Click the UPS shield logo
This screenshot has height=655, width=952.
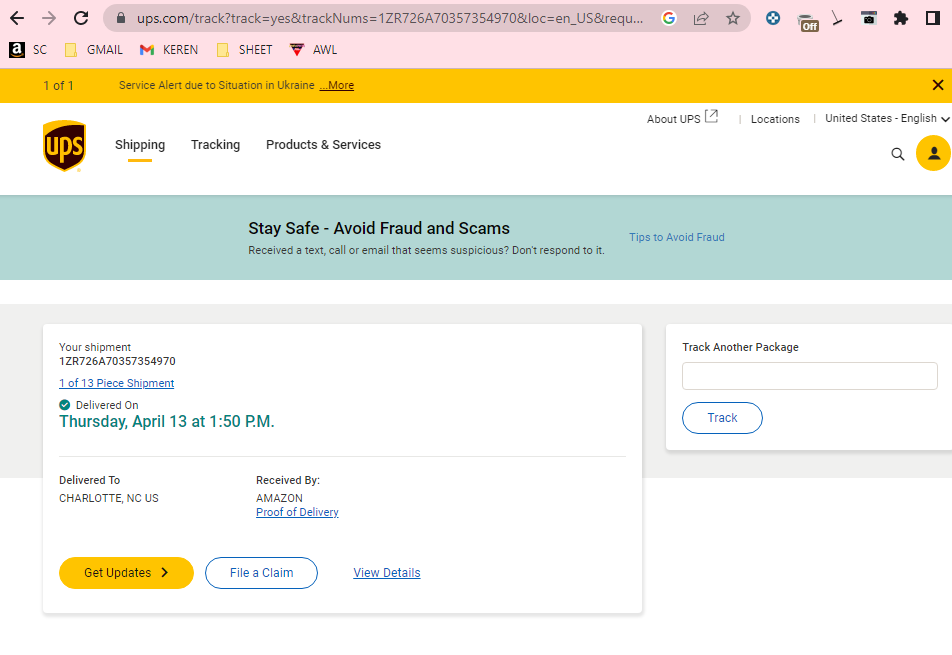click(x=64, y=146)
